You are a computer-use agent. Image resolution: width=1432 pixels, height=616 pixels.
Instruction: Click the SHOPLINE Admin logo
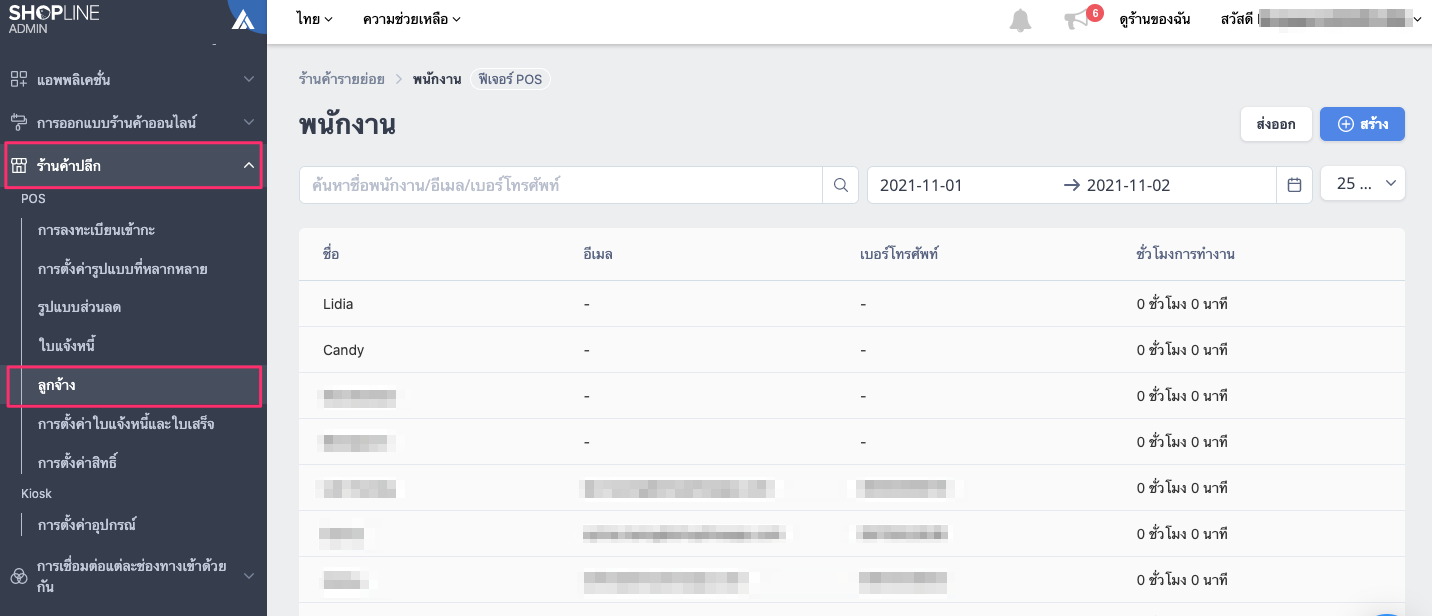[55, 18]
